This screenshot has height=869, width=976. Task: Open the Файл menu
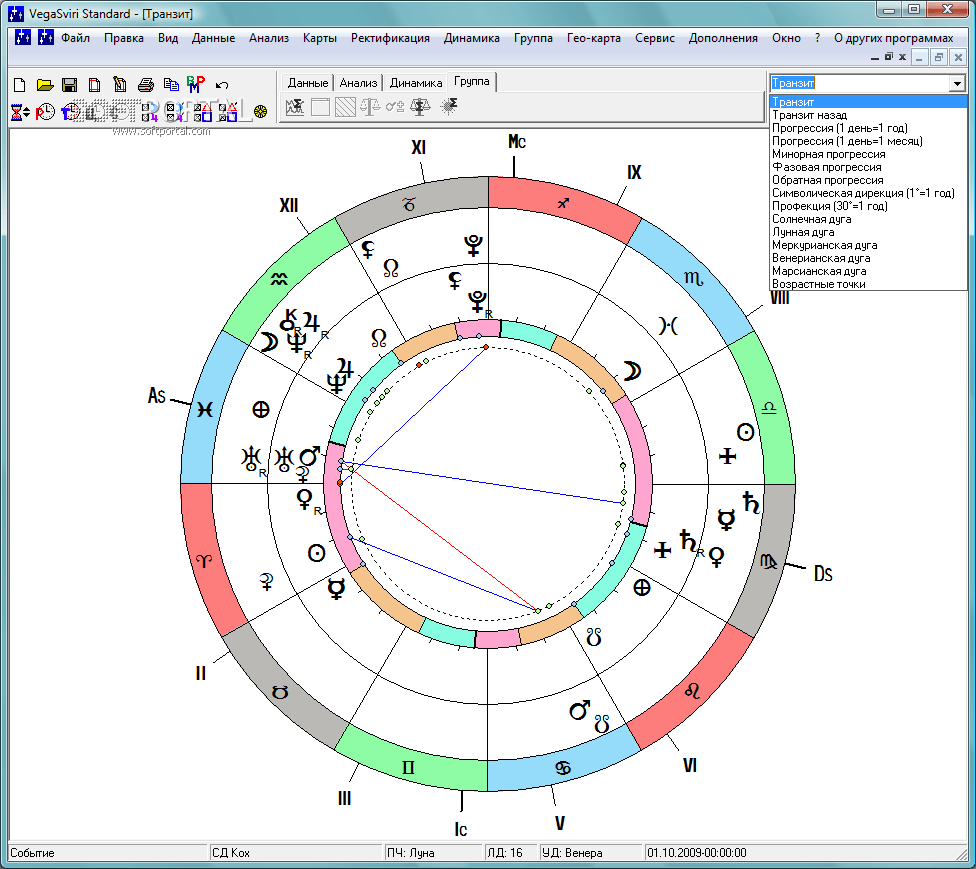pyautogui.click(x=75, y=38)
